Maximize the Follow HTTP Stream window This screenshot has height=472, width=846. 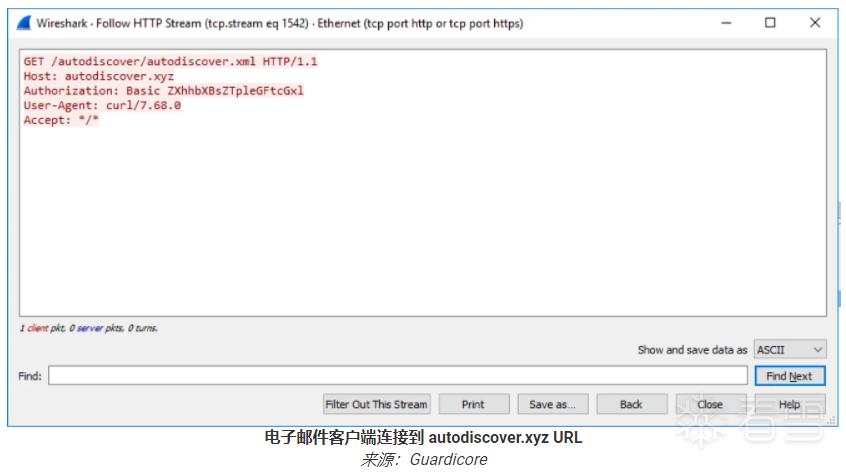pyautogui.click(x=770, y=23)
